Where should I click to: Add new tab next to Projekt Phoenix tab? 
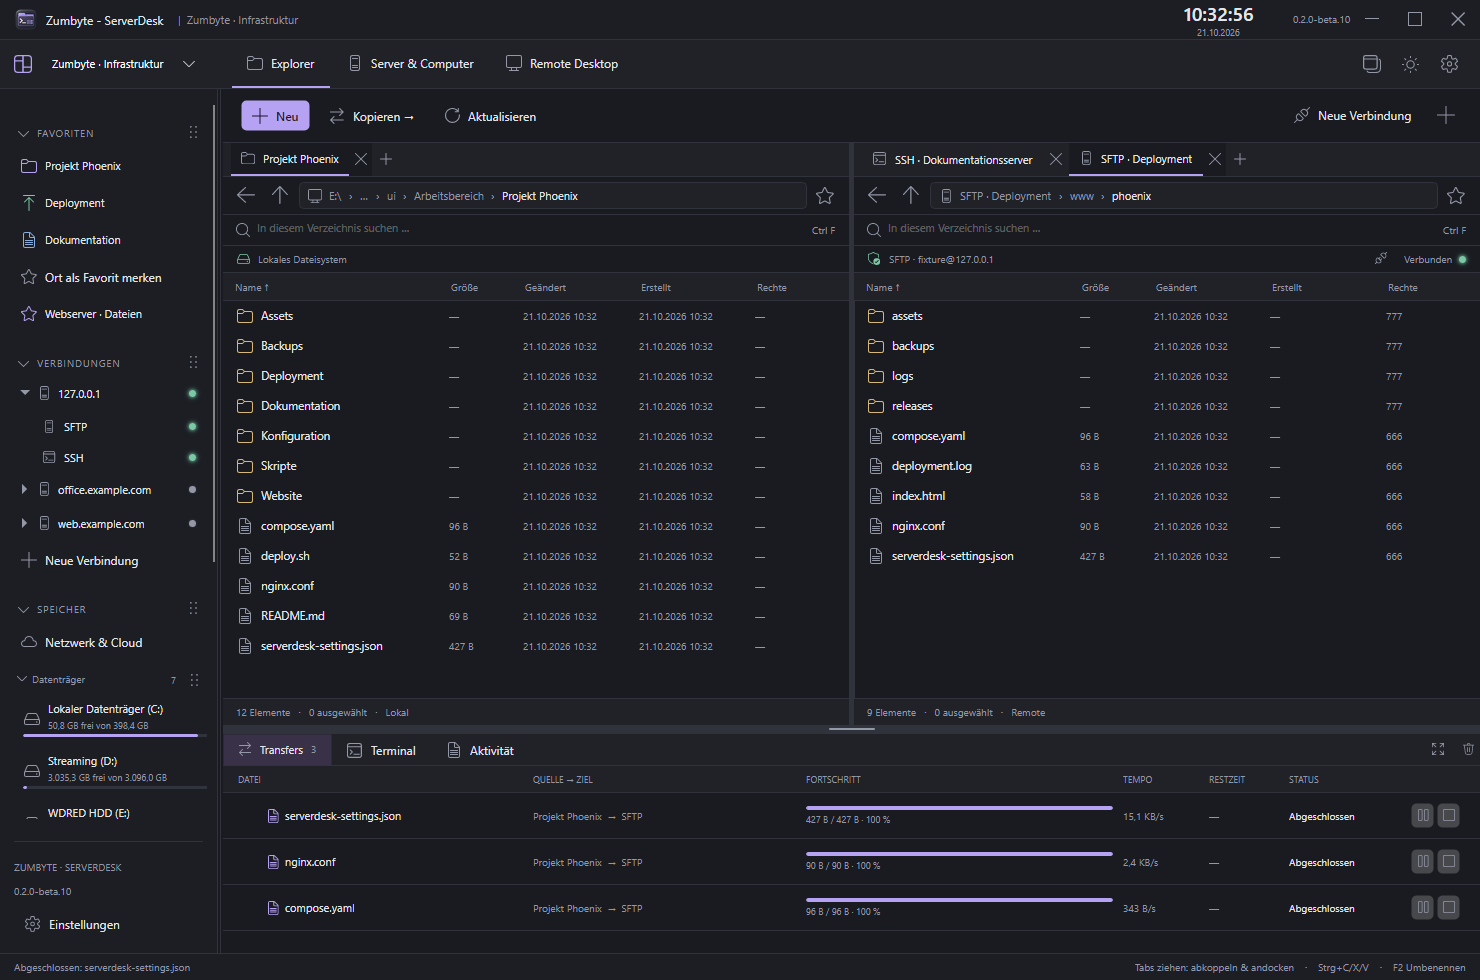coord(386,159)
